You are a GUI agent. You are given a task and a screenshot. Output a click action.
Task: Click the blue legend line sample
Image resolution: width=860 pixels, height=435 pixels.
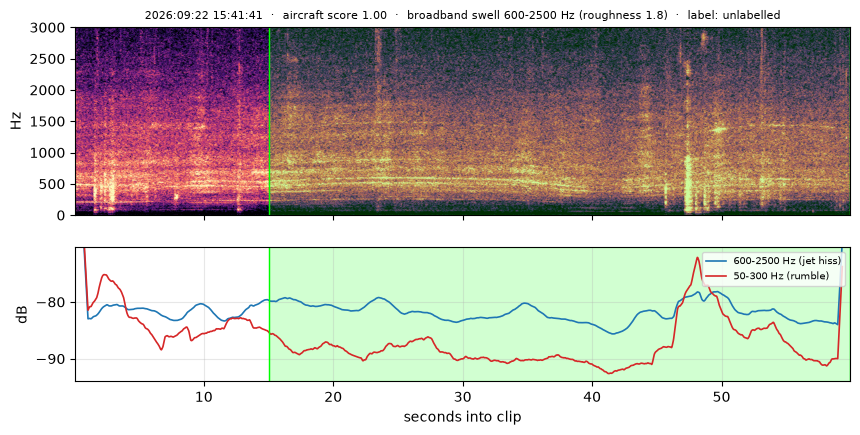tap(716, 261)
